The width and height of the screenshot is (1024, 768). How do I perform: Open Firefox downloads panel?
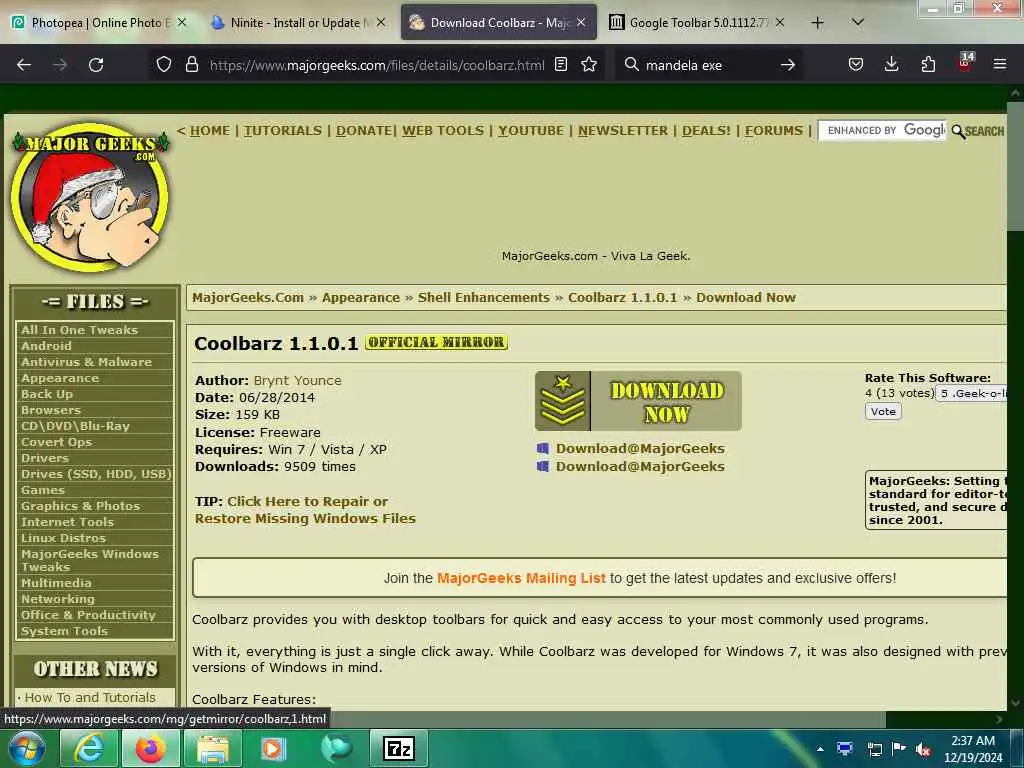[x=891, y=65]
